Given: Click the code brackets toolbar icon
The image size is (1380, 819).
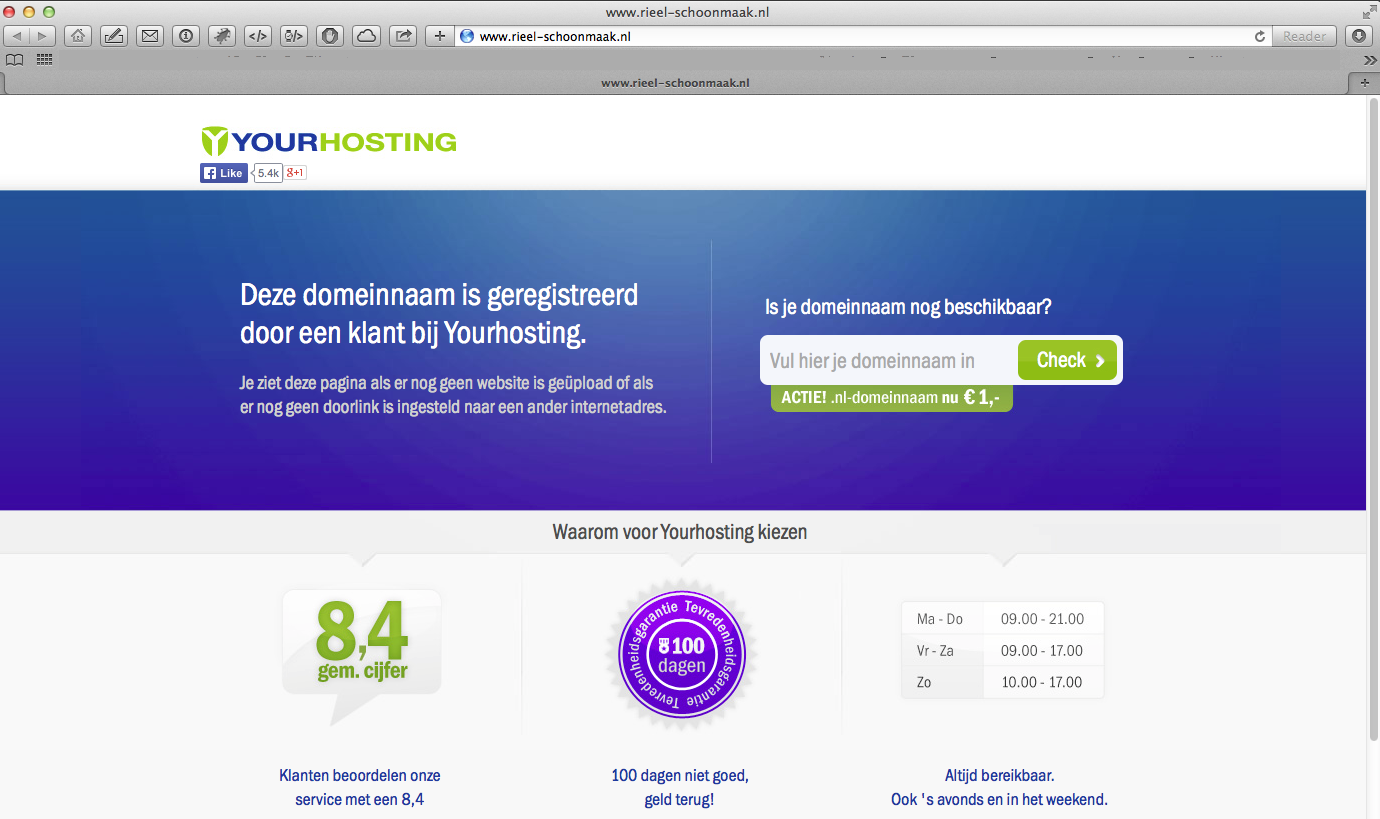Looking at the screenshot, I should pyautogui.click(x=258, y=36).
